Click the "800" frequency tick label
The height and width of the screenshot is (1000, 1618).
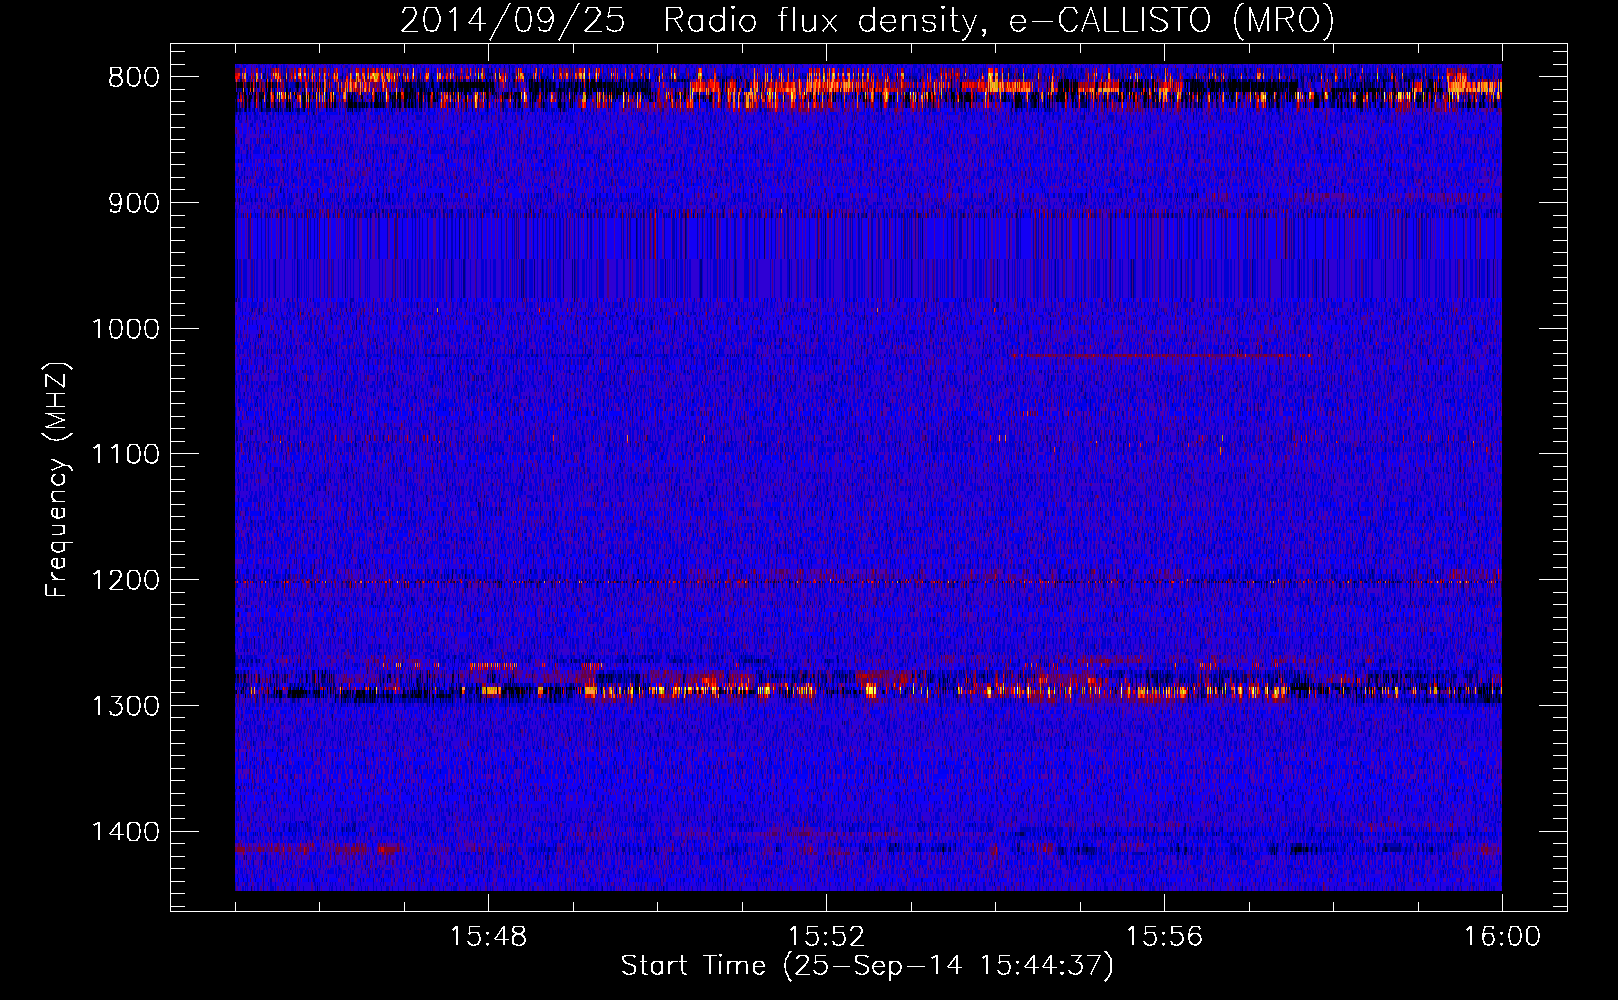click(133, 77)
